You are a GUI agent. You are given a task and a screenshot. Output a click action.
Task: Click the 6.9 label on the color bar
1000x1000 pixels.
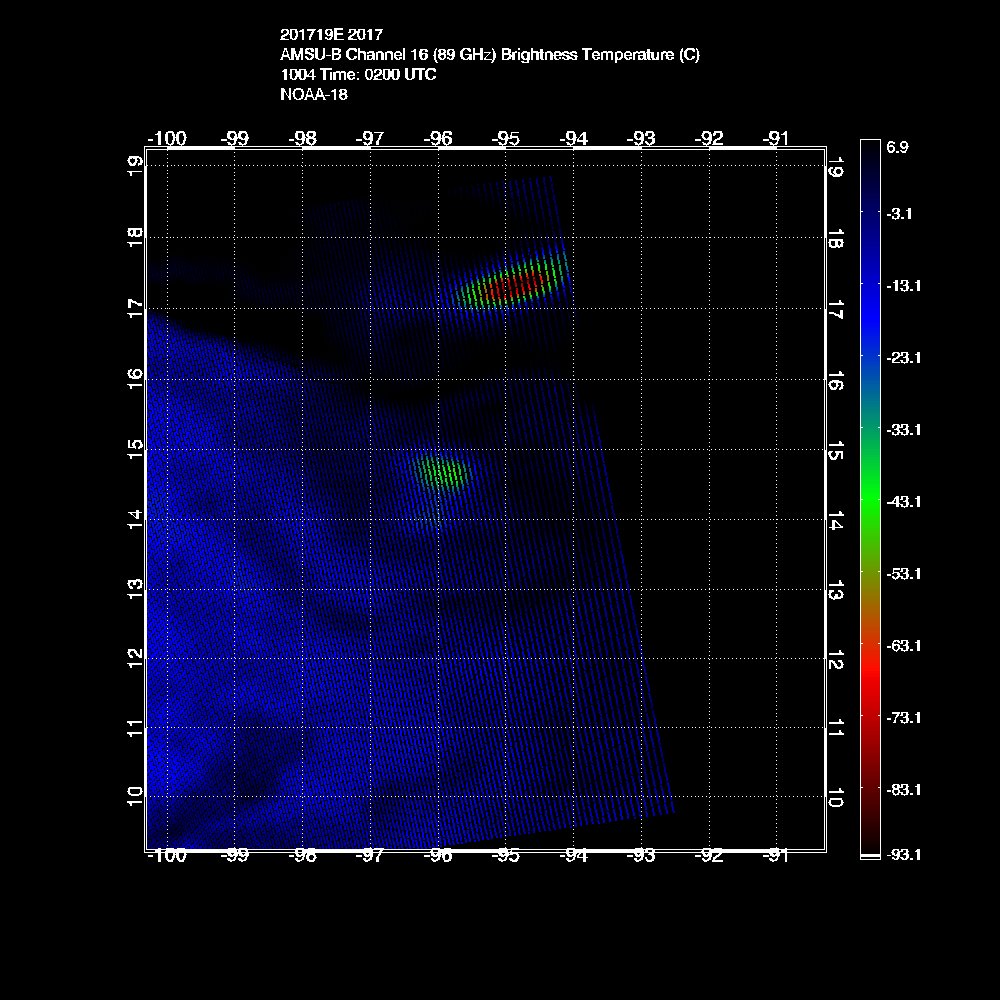[897, 147]
